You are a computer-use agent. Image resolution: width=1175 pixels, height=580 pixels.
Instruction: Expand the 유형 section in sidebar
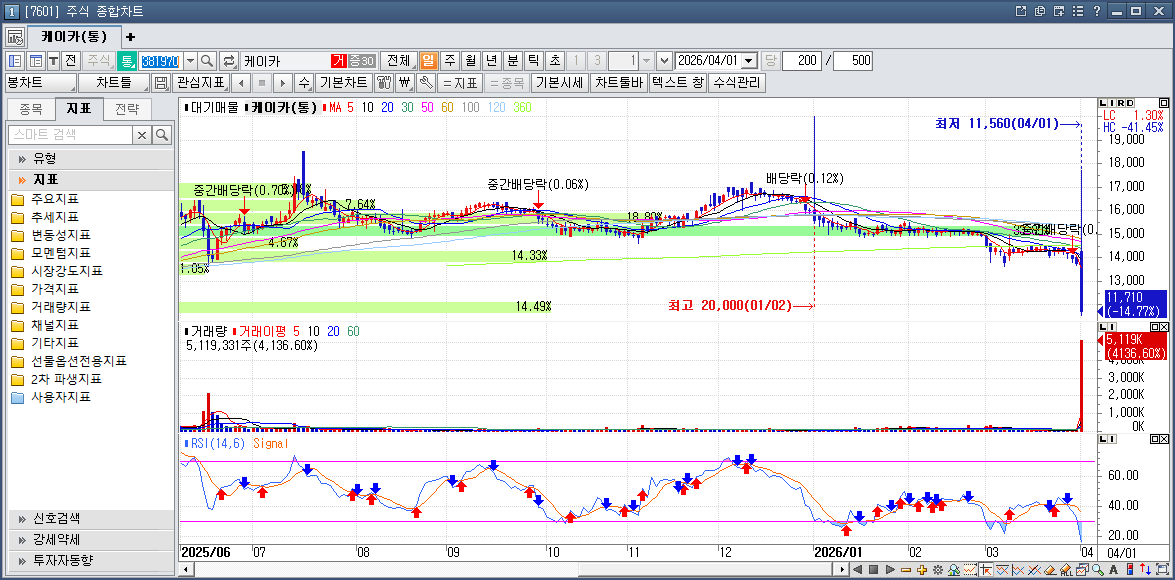45,158
